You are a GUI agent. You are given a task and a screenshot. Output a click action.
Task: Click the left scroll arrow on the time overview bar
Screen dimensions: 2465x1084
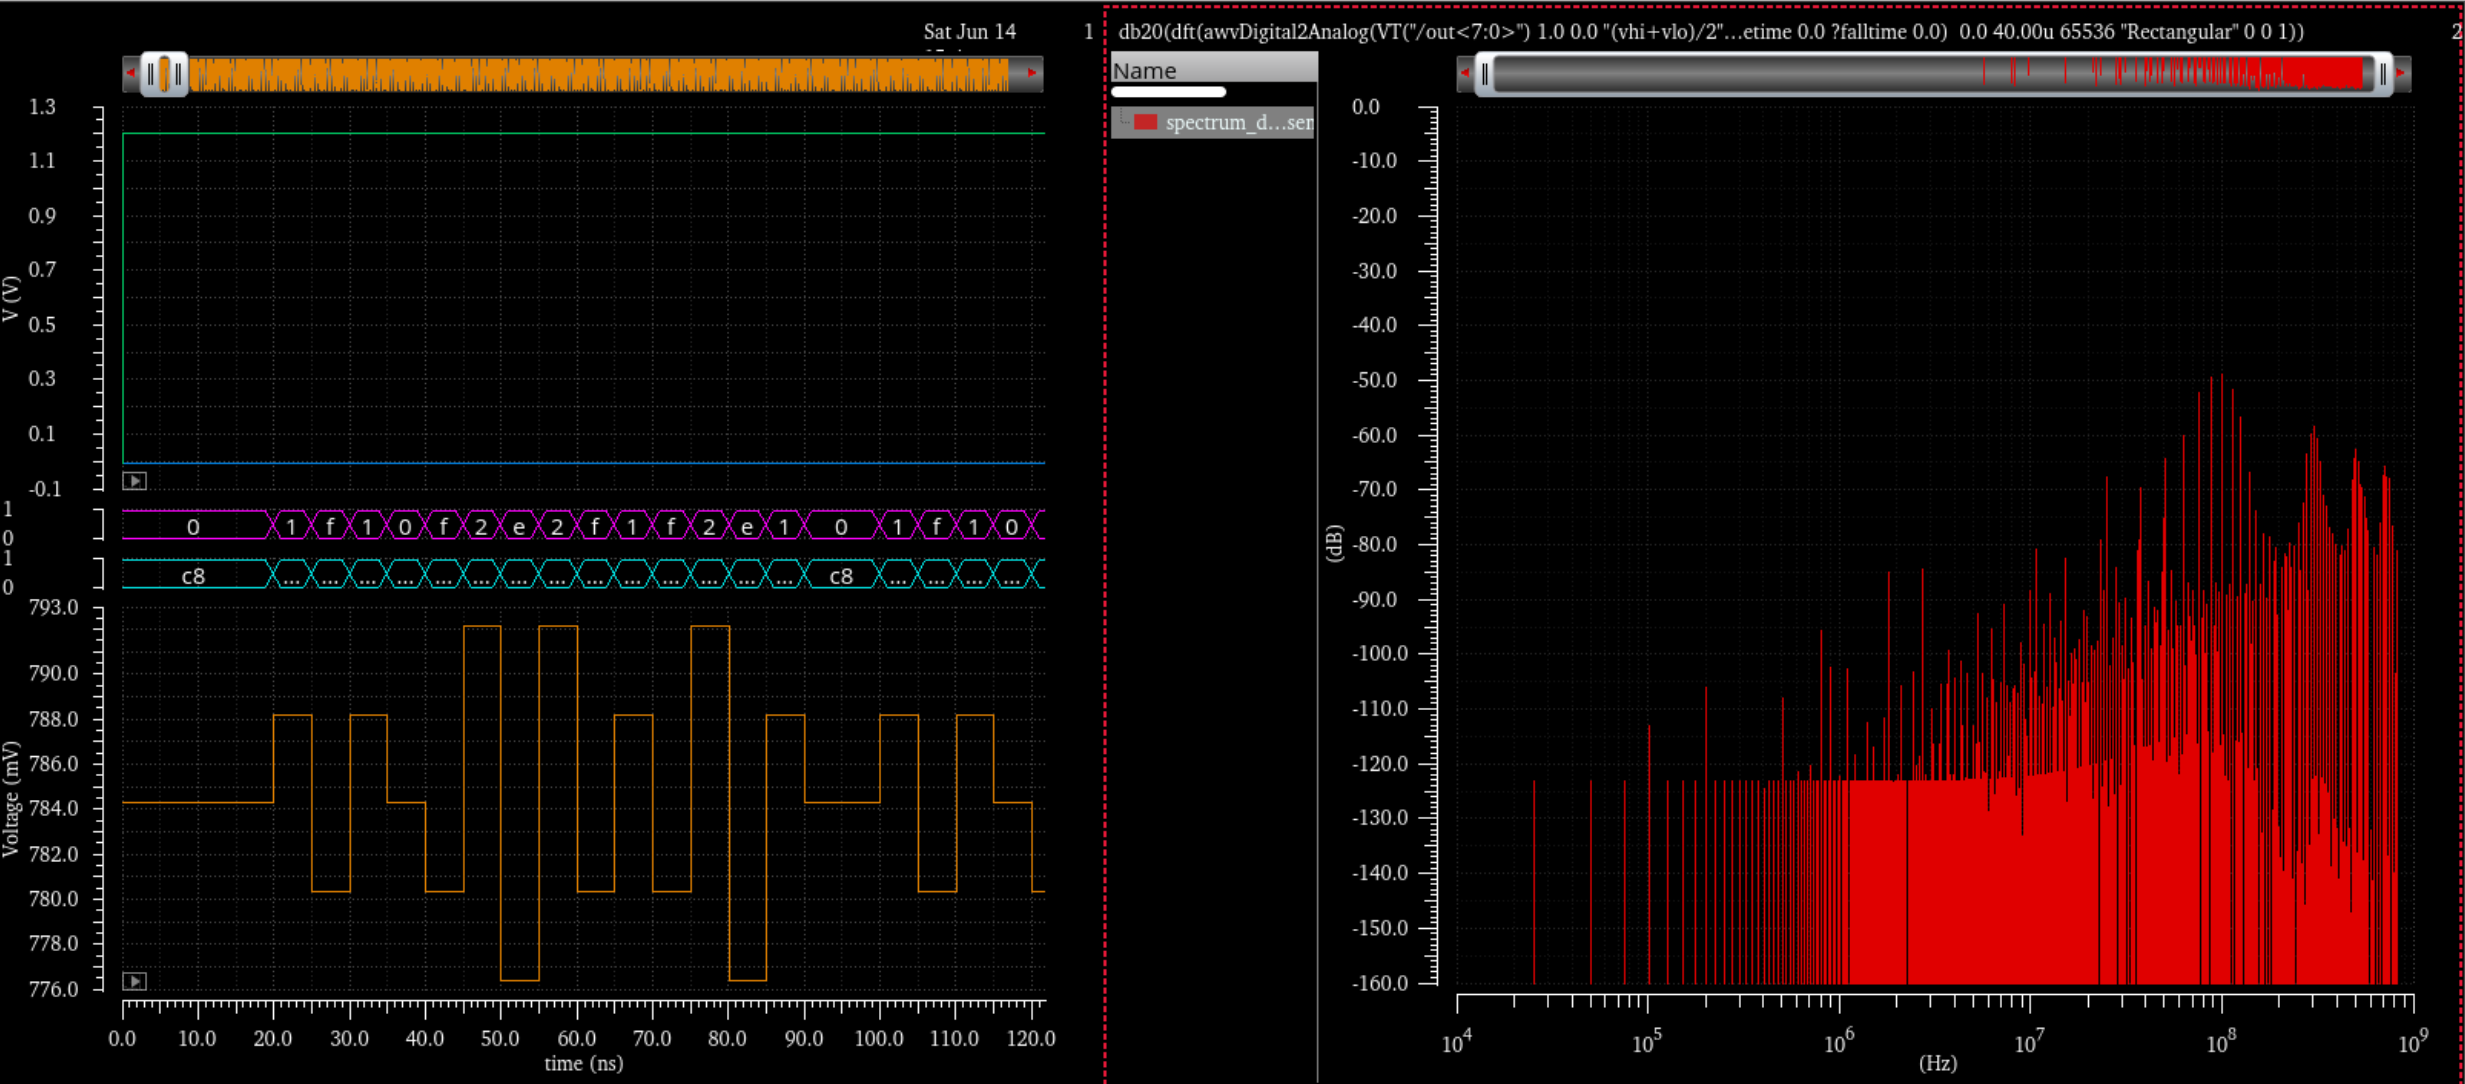click(130, 72)
